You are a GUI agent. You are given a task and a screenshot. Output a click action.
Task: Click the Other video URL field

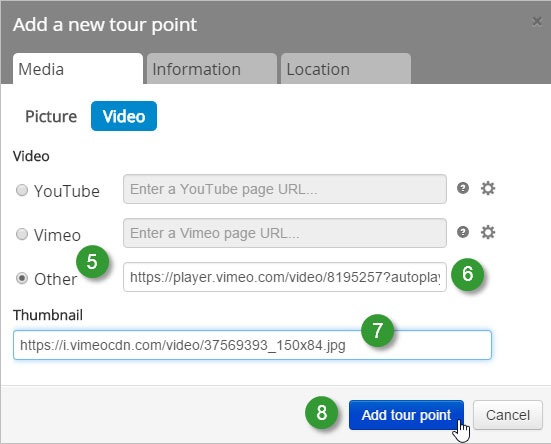pyautogui.click(x=285, y=277)
